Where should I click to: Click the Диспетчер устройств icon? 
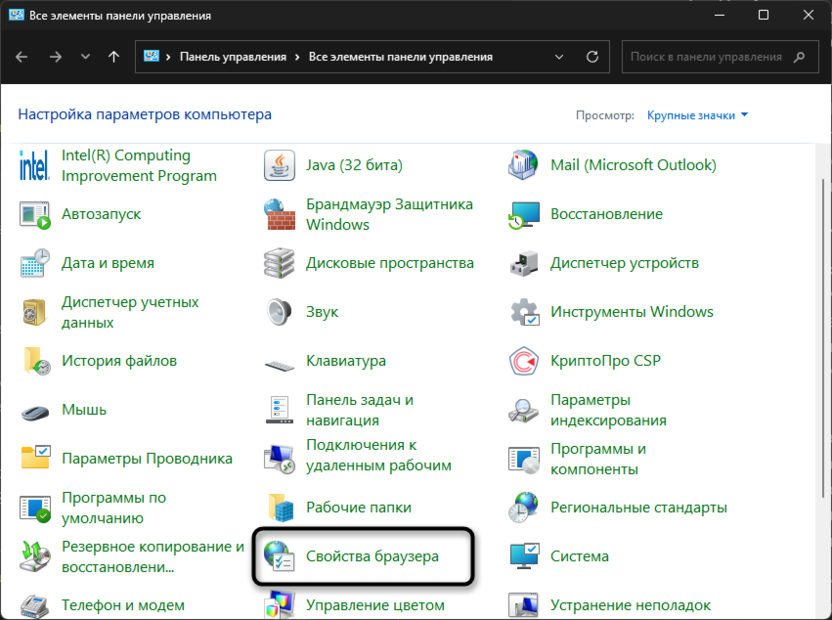coord(525,263)
